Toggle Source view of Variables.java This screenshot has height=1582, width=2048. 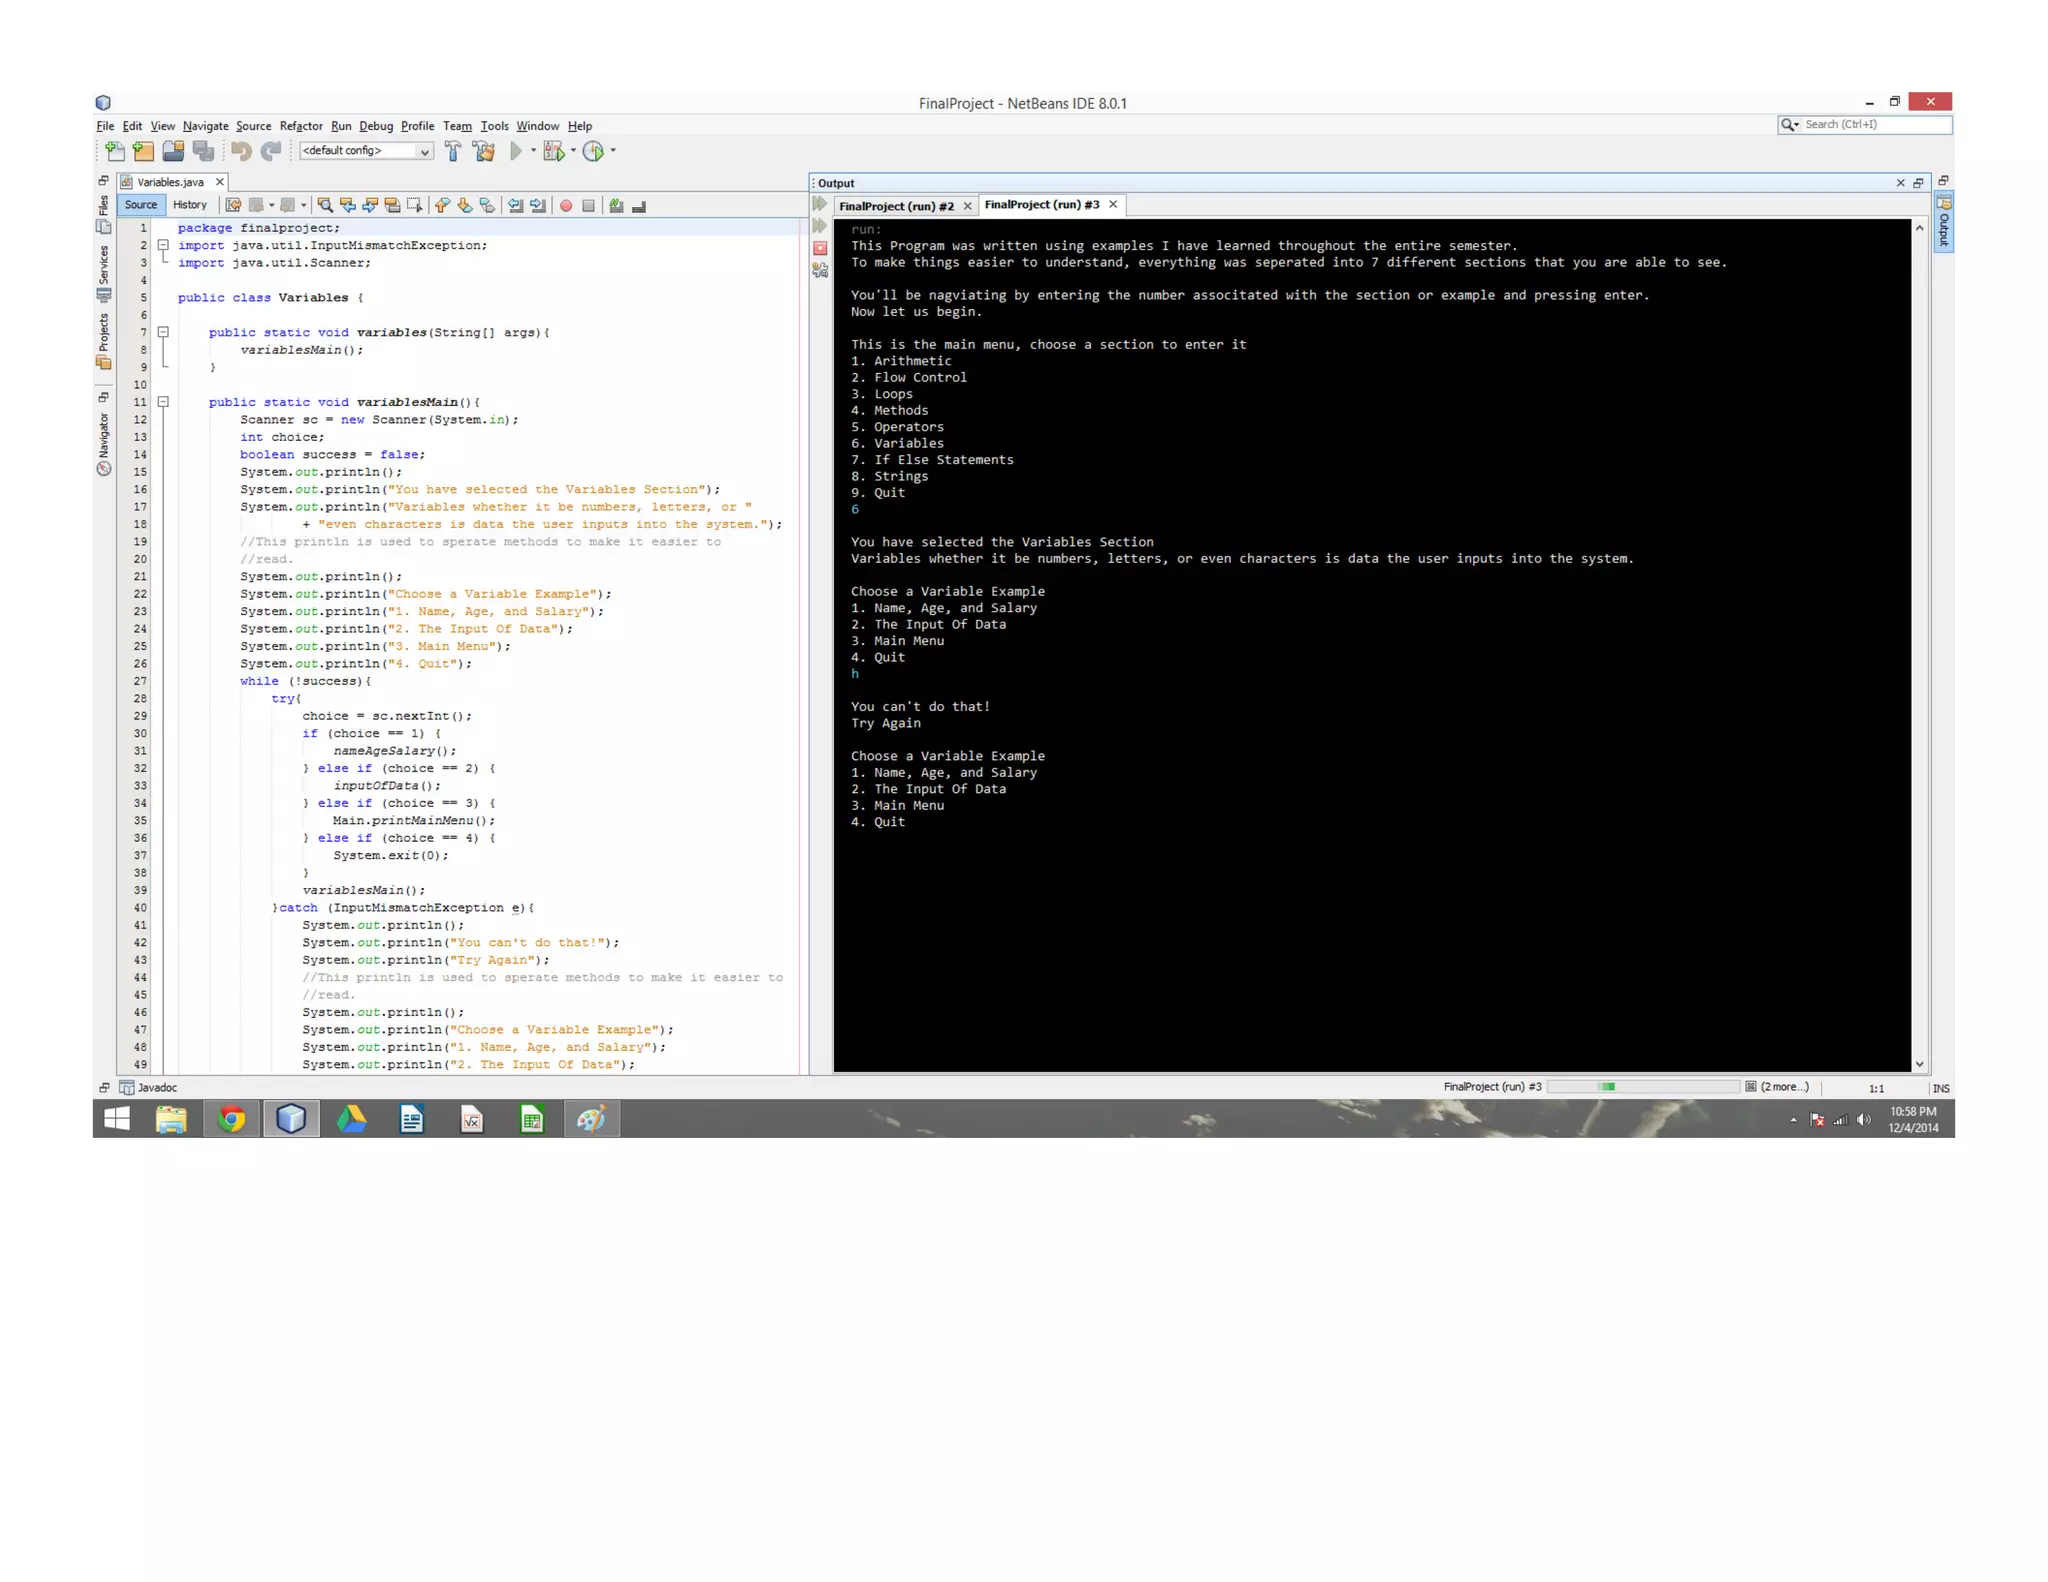141,205
